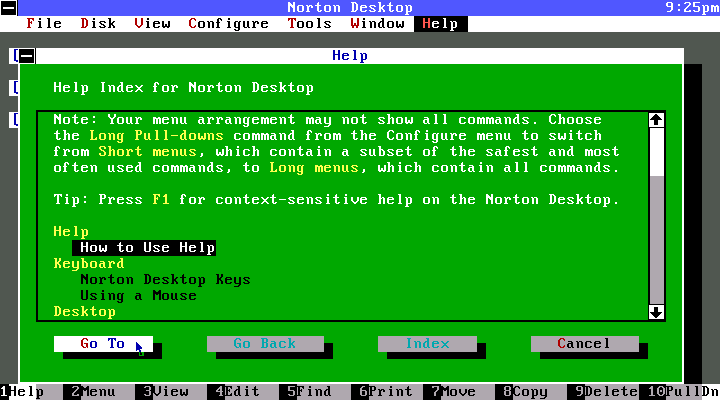This screenshot has height=400, width=720.
Task: Open the Tools menu
Action: tap(309, 23)
